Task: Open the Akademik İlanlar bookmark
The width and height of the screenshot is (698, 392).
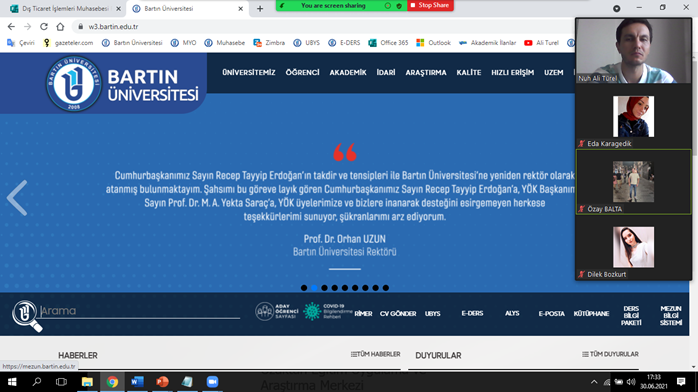Action: point(487,43)
